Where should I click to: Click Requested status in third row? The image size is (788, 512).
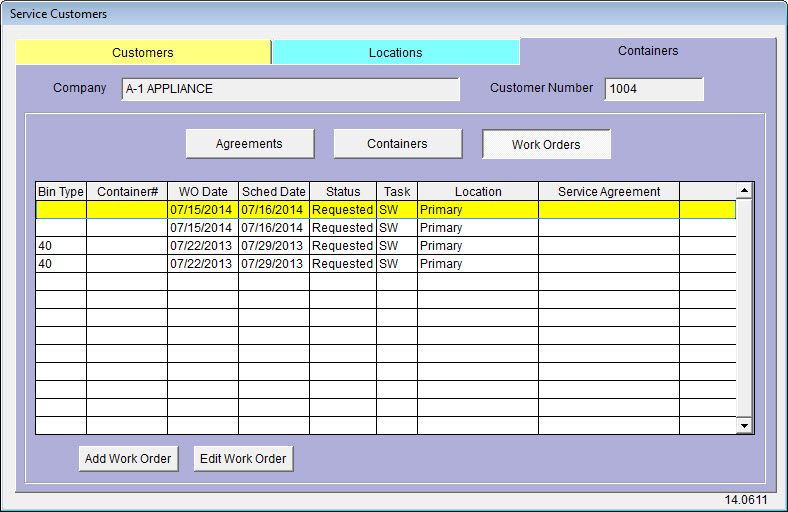(342, 246)
